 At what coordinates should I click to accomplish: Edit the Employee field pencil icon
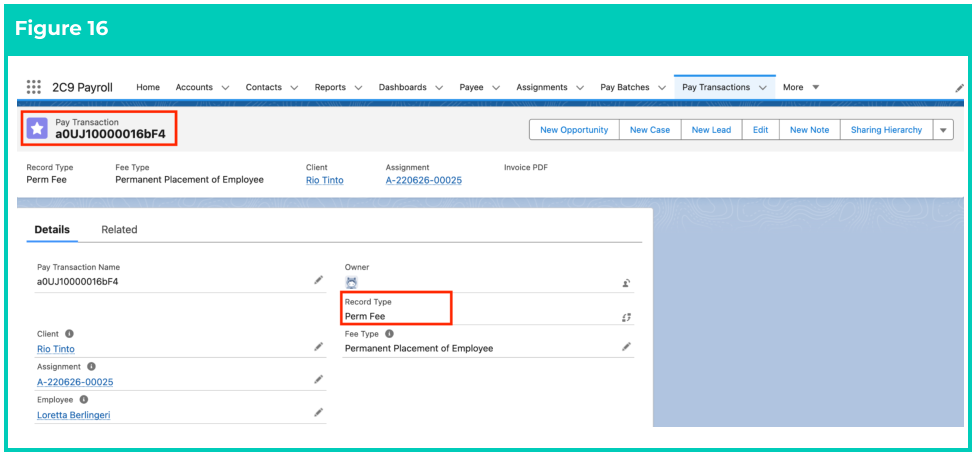[x=319, y=412]
